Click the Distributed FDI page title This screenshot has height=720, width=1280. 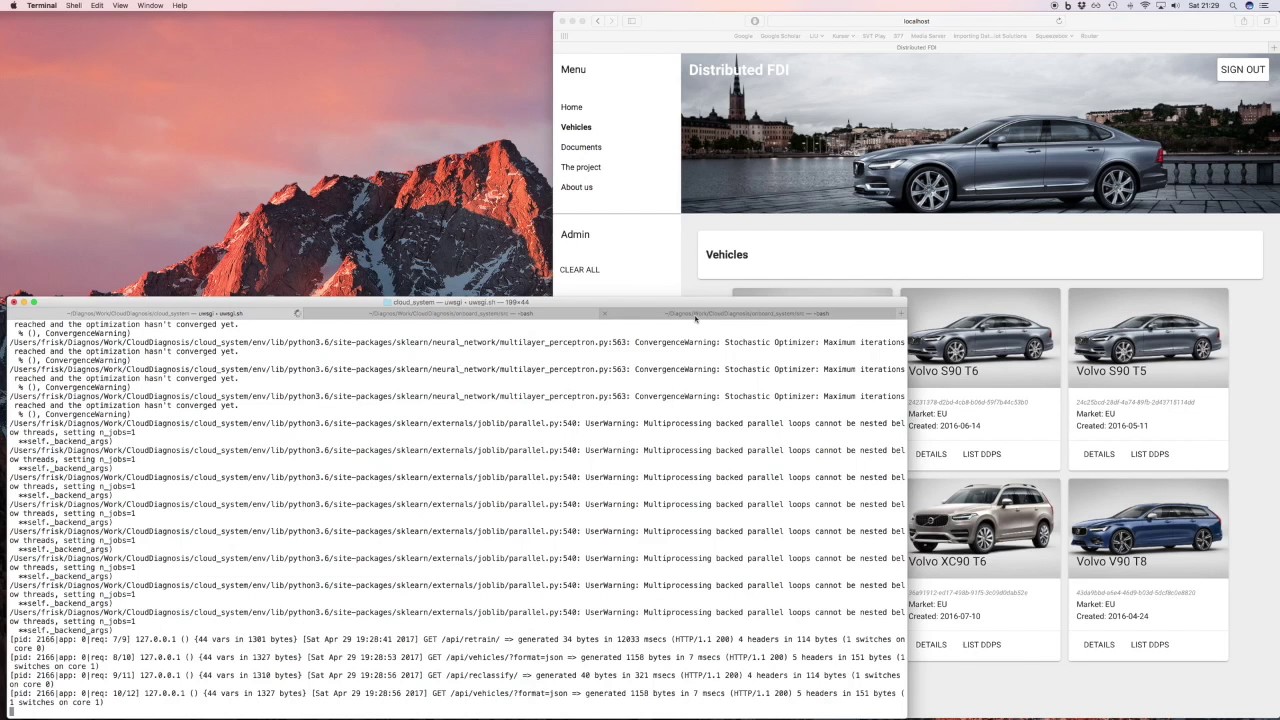pos(739,70)
